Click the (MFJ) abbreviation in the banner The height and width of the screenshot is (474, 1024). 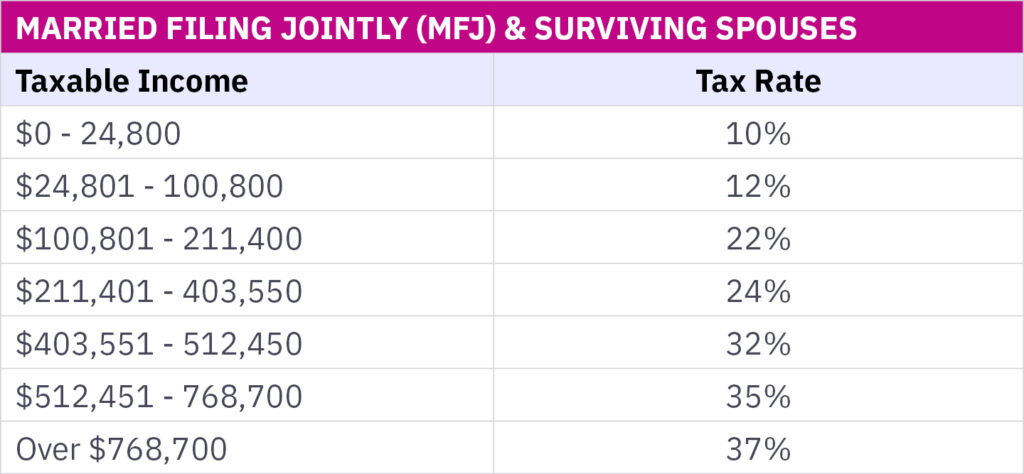[x=448, y=28]
